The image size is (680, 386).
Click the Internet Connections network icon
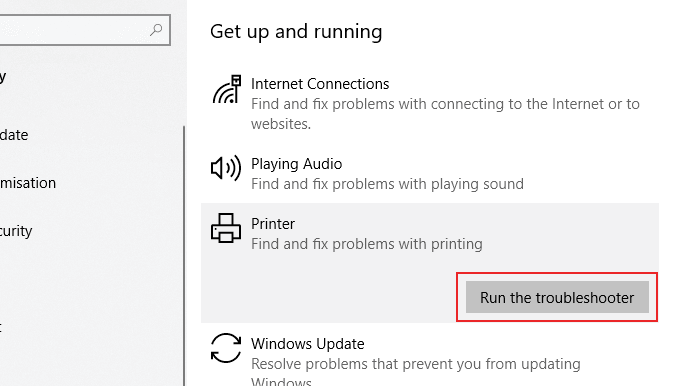coord(227,90)
